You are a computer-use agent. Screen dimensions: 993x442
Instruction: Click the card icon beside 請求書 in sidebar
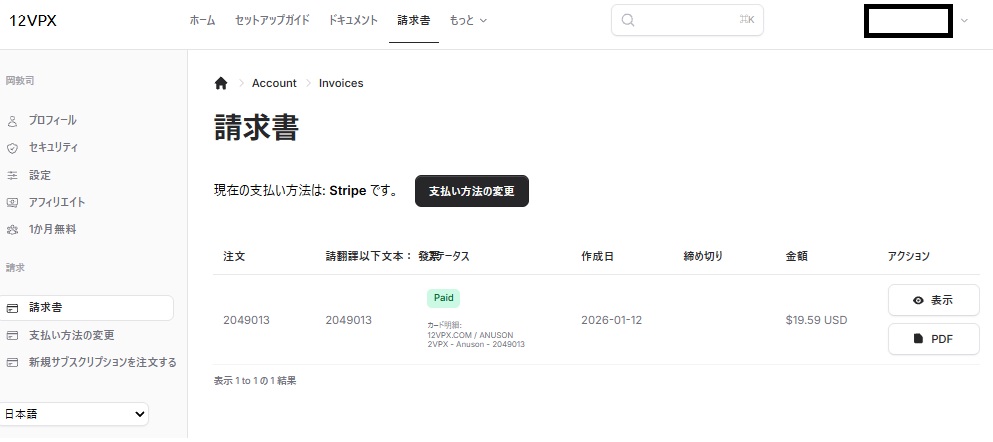coord(13,308)
